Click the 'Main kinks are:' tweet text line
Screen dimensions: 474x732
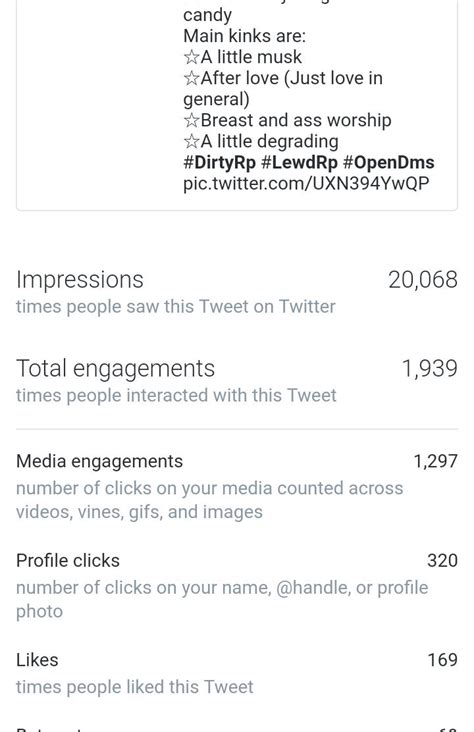click(244, 36)
